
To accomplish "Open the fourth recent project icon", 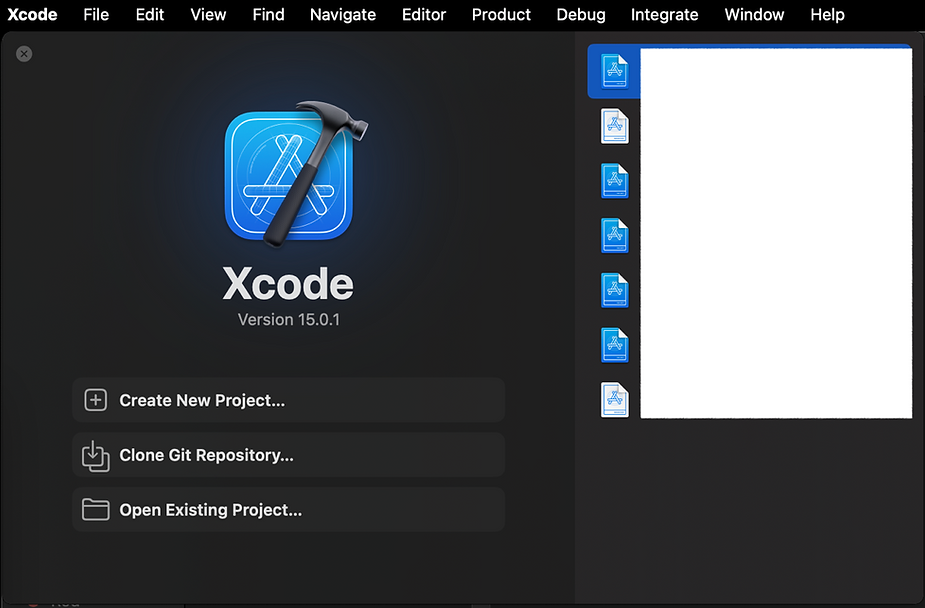I will pyautogui.click(x=614, y=235).
